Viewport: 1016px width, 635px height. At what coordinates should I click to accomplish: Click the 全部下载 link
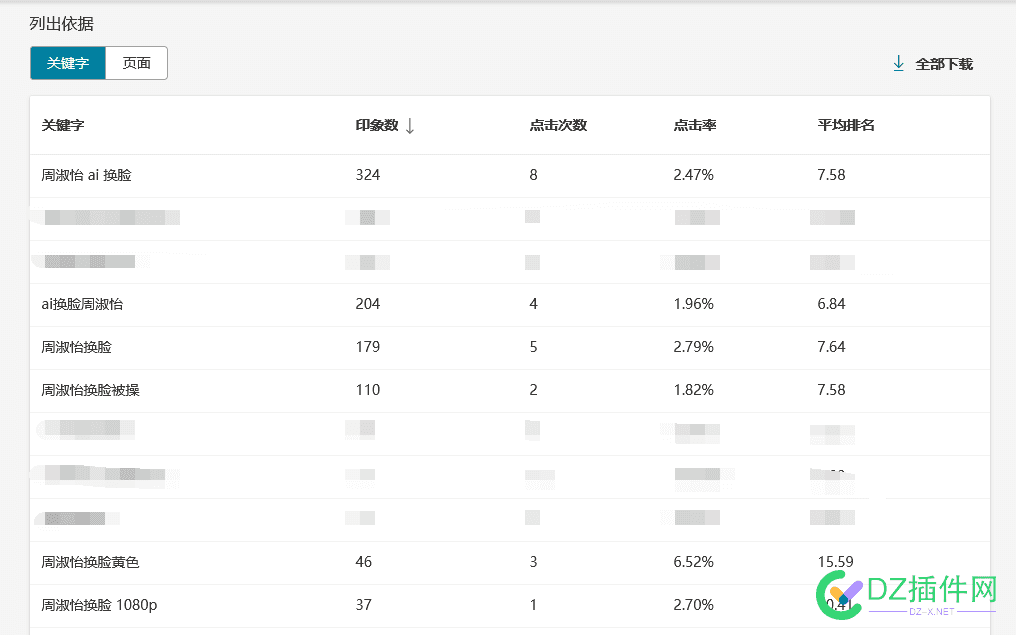point(943,64)
